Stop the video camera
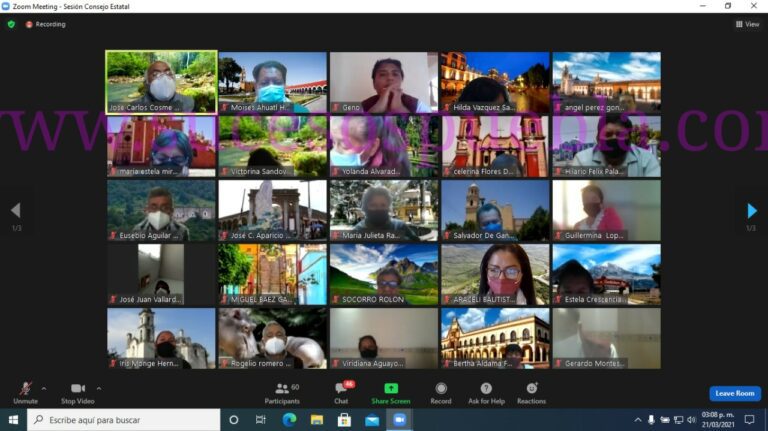The width and height of the screenshot is (768, 431). (x=77, y=390)
